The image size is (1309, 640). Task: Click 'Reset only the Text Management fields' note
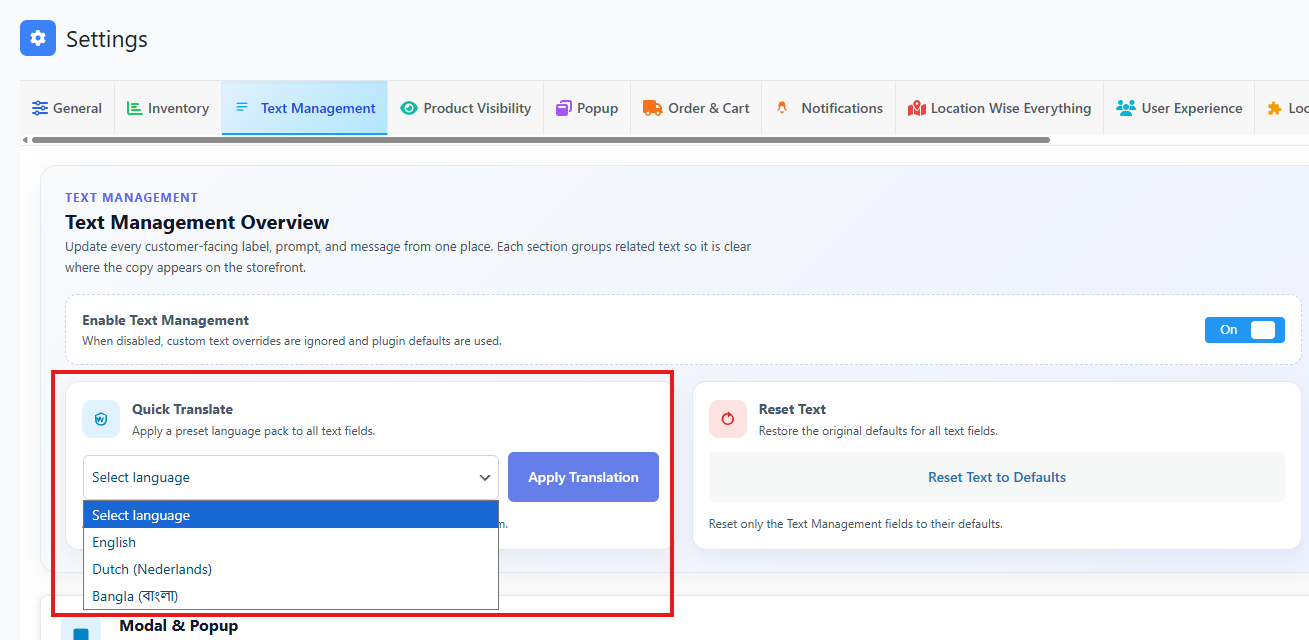(x=855, y=524)
